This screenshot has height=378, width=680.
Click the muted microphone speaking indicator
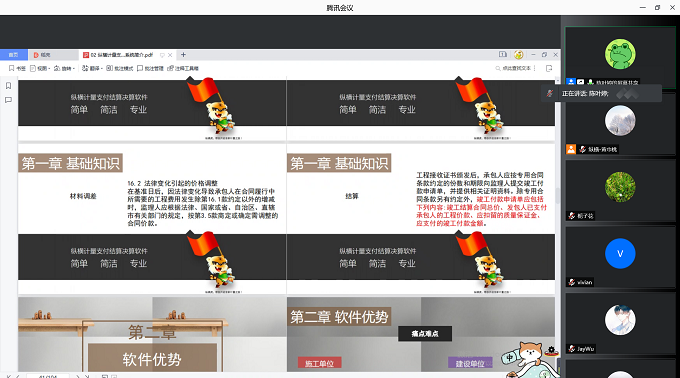pyautogui.click(x=550, y=93)
